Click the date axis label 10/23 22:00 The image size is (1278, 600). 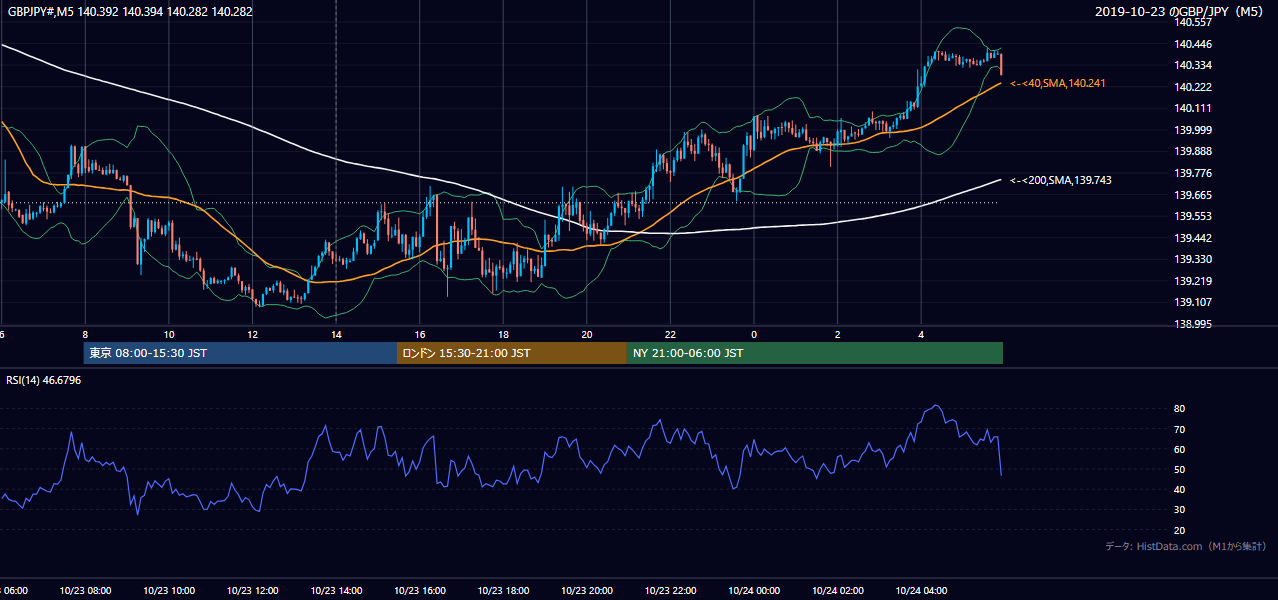coord(671,590)
